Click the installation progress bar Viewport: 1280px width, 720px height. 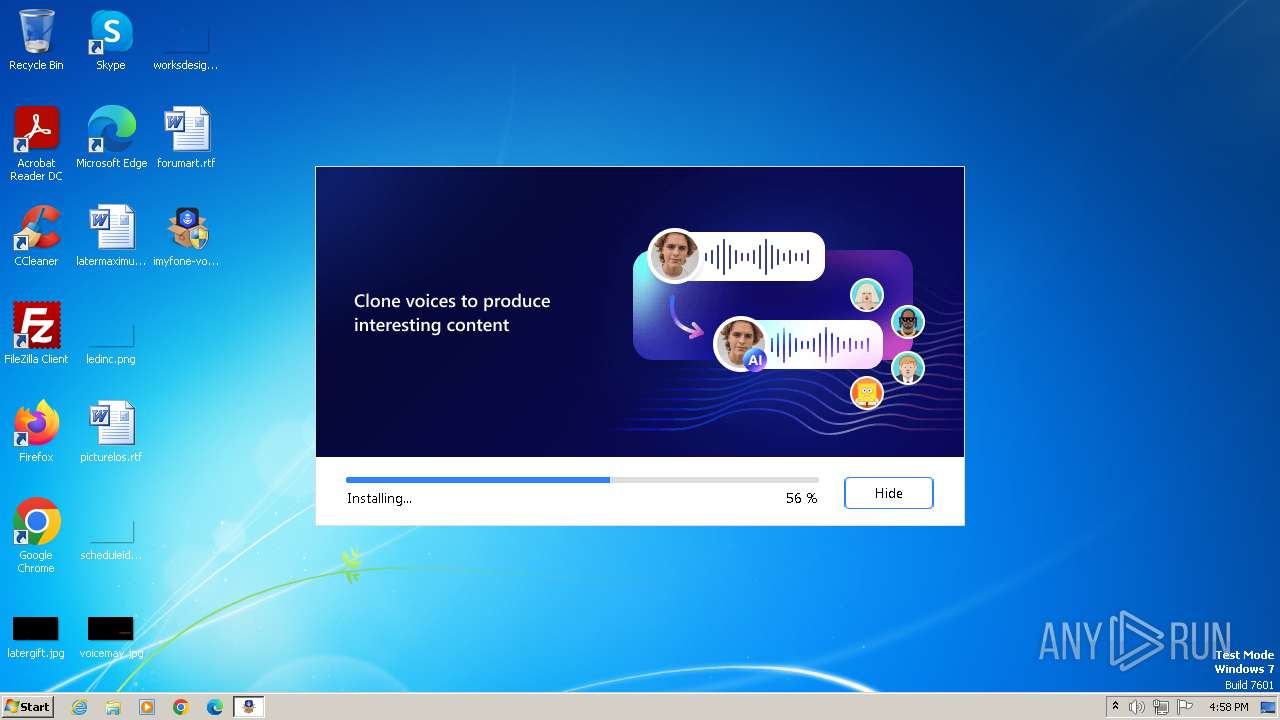click(582, 480)
